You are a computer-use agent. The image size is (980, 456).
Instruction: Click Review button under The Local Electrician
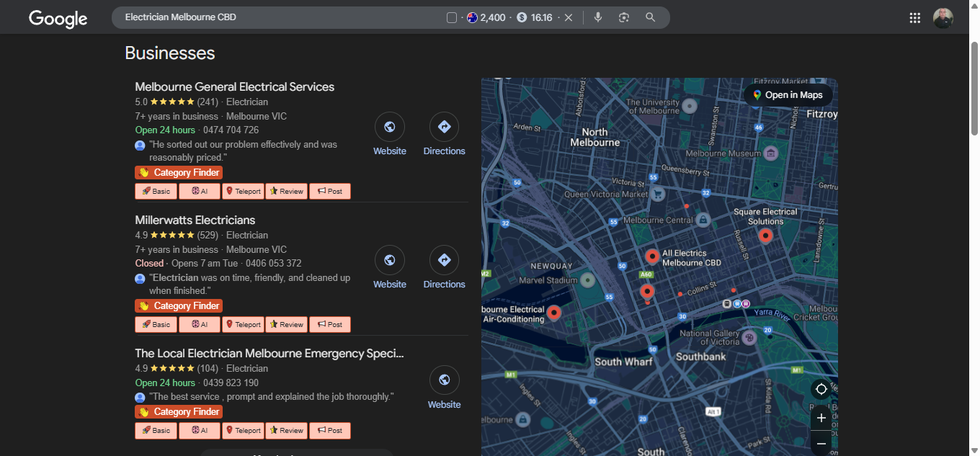click(286, 430)
